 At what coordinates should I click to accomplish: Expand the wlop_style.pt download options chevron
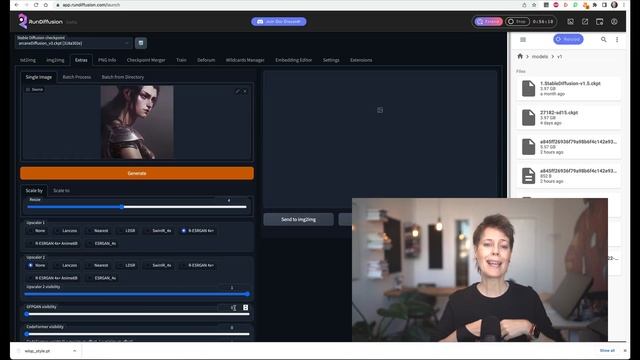click(x=74, y=351)
